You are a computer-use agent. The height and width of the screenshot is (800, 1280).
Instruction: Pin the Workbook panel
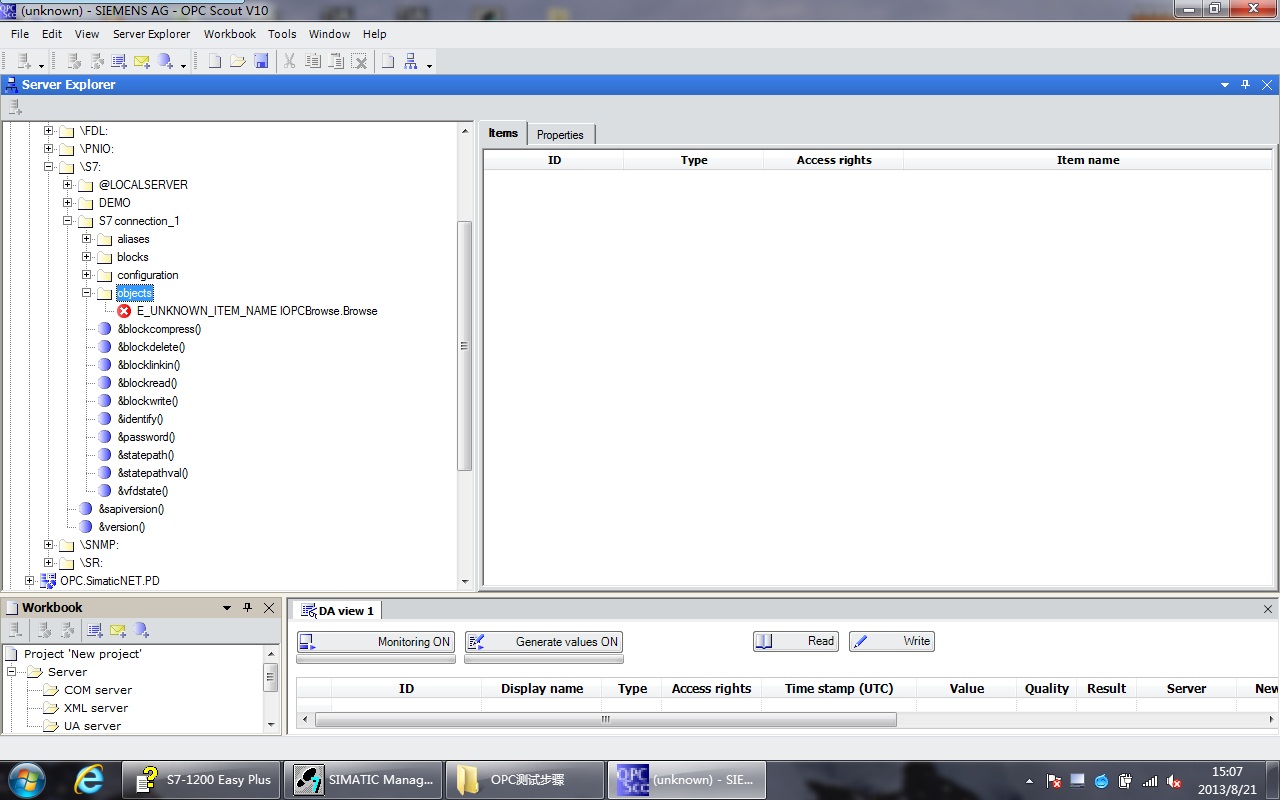pyautogui.click(x=248, y=607)
